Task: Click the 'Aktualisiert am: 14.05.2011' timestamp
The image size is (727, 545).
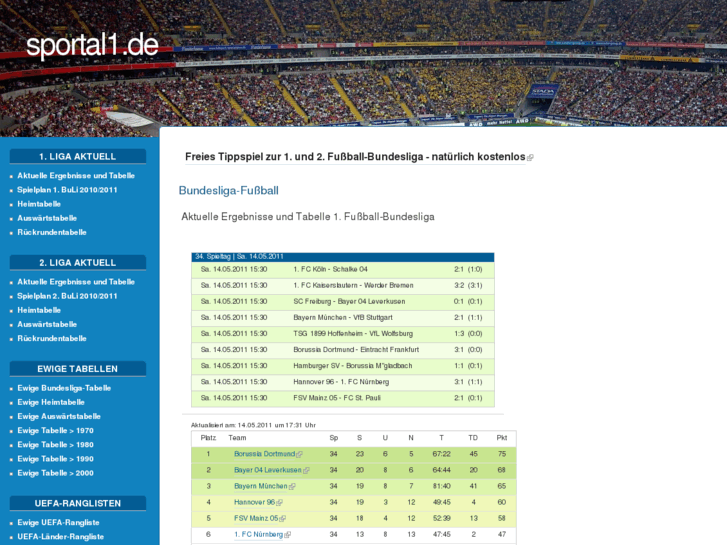Action: (x=254, y=425)
